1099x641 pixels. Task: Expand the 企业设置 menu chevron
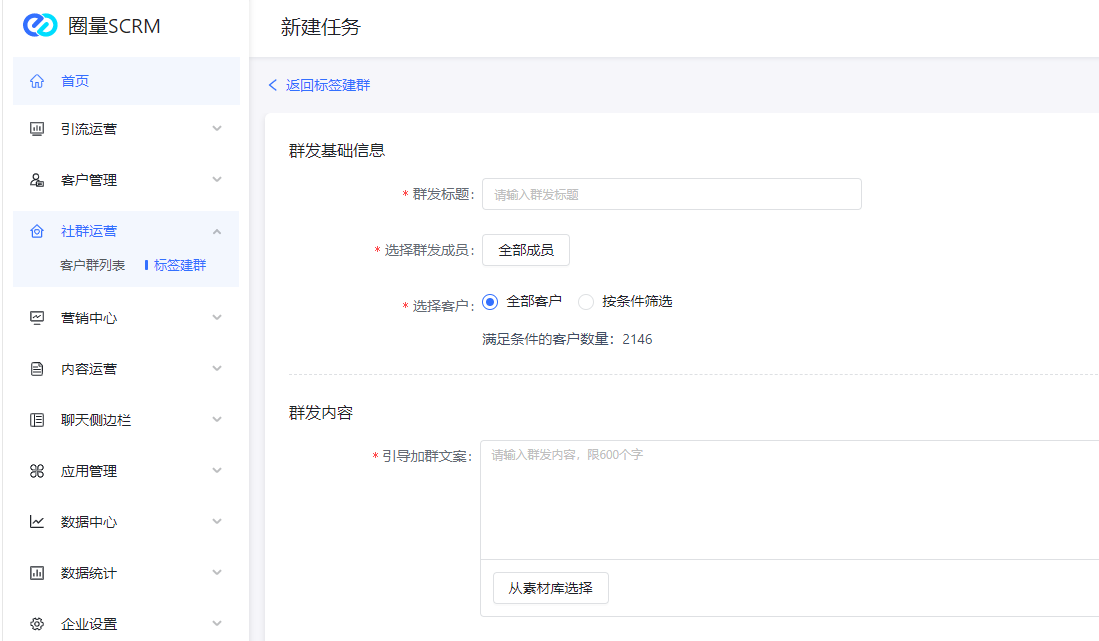(x=217, y=624)
